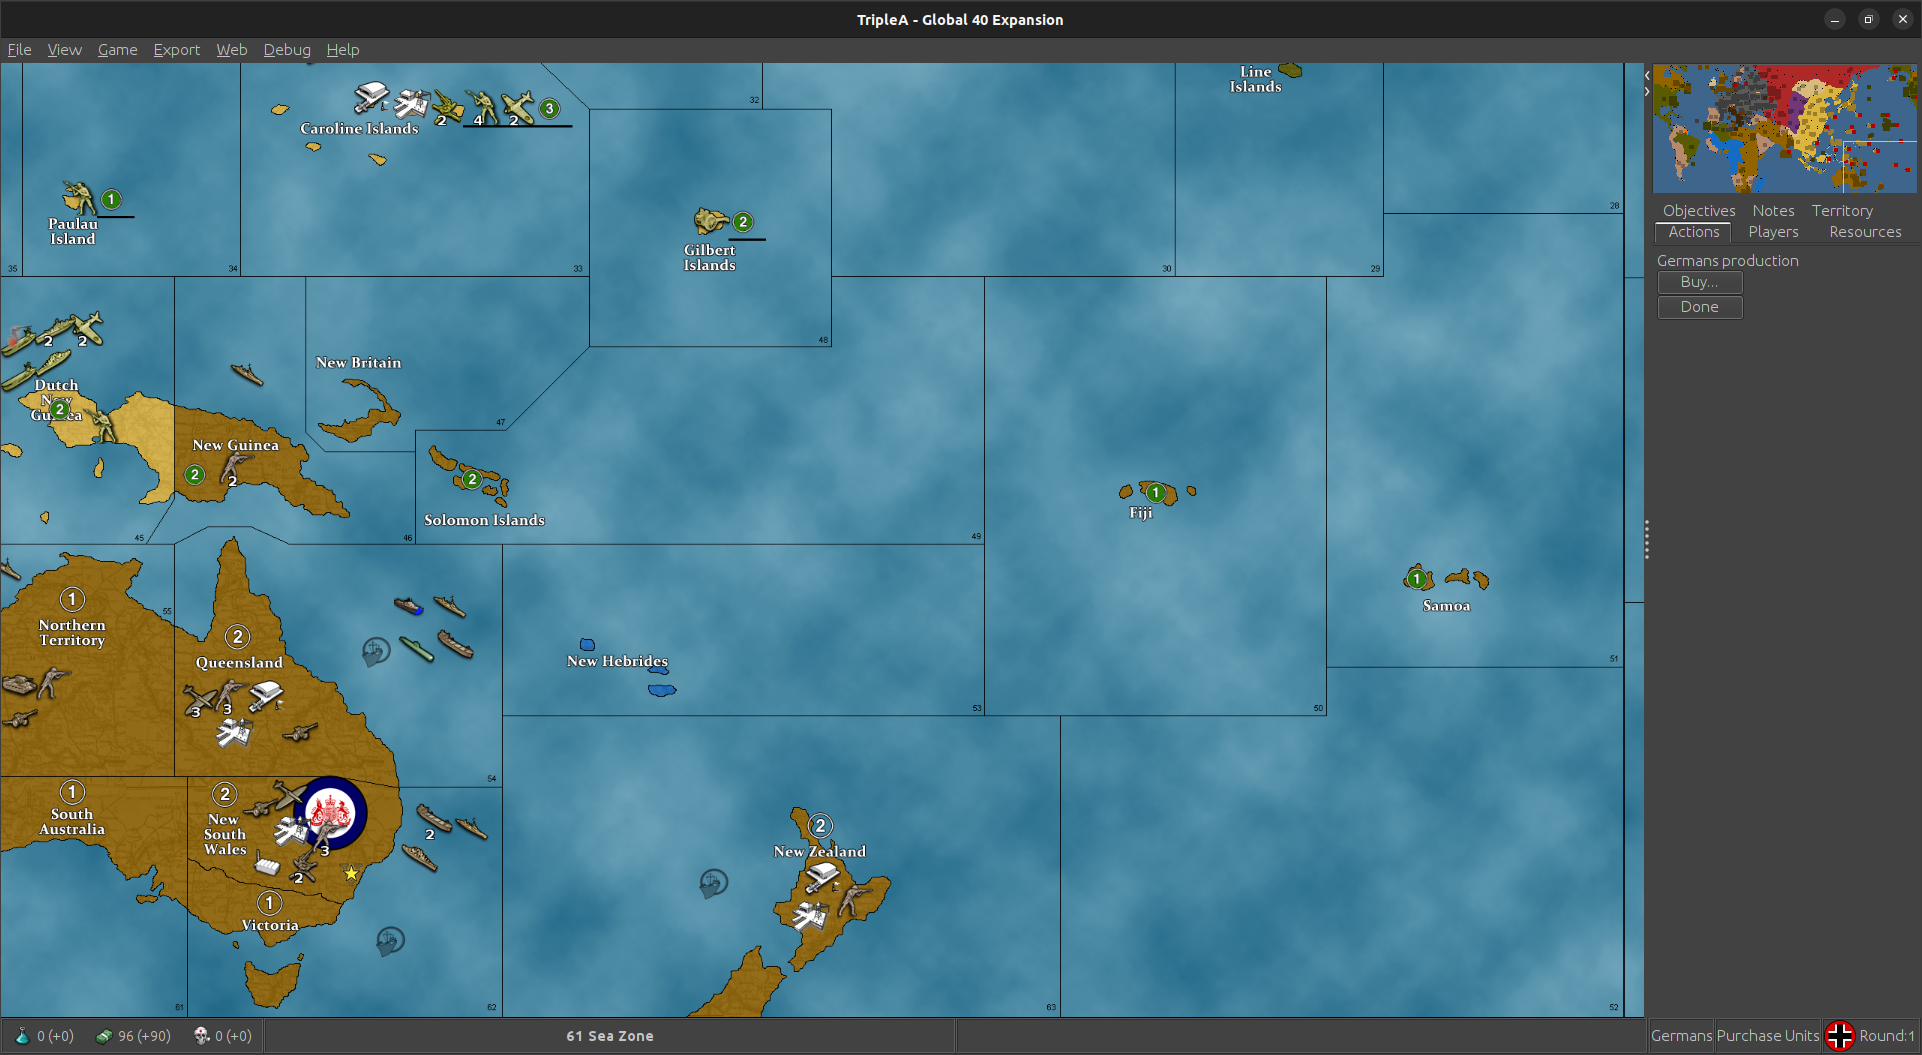
Task: Click the naval base anchor south of Victoria
Action: (x=390, y=941)
